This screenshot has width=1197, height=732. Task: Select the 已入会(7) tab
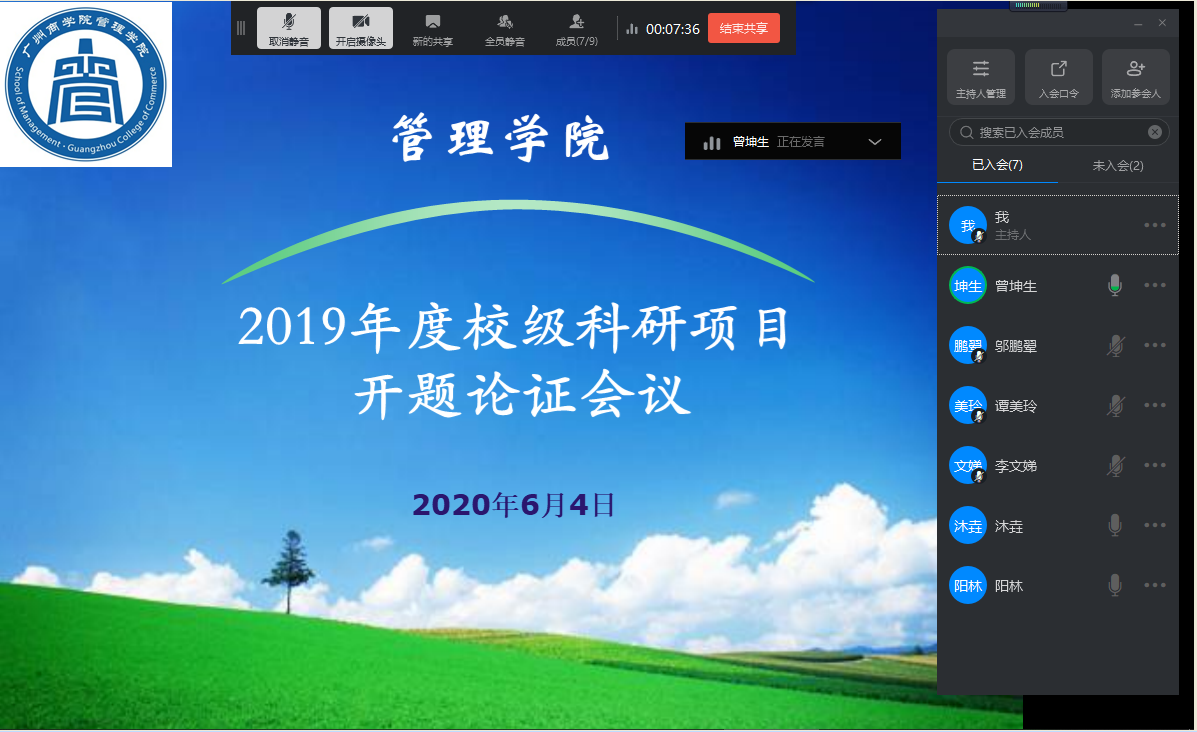997,165
